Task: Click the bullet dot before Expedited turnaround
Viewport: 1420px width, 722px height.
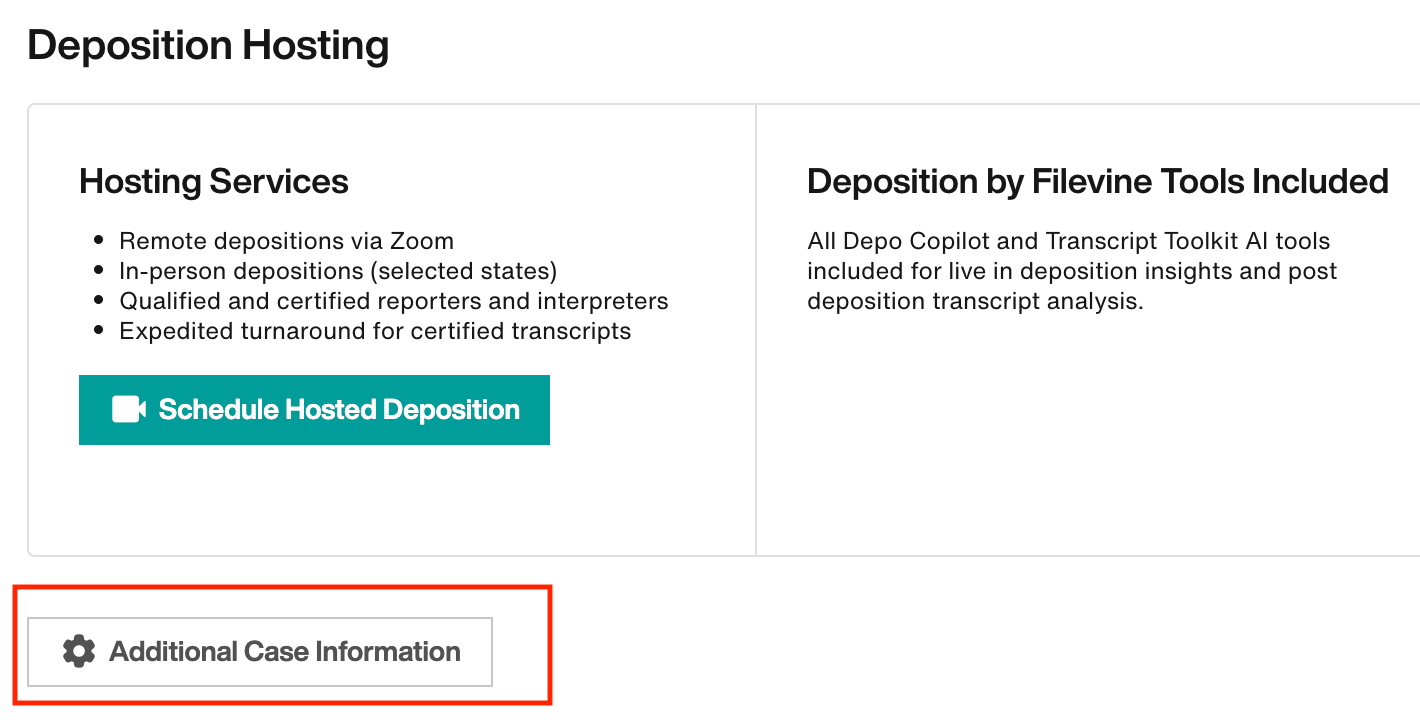Action: tap(98, 331)
